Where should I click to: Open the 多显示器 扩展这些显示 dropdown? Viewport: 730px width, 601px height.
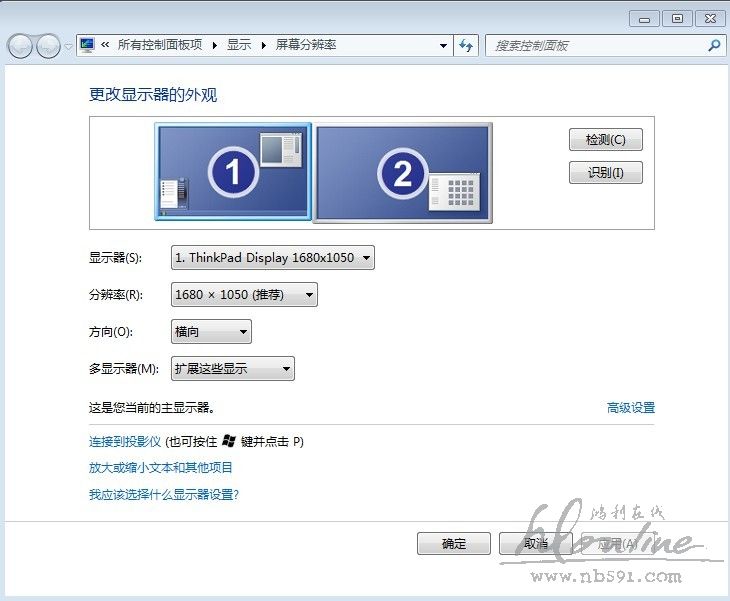click(x=233, y=369)
